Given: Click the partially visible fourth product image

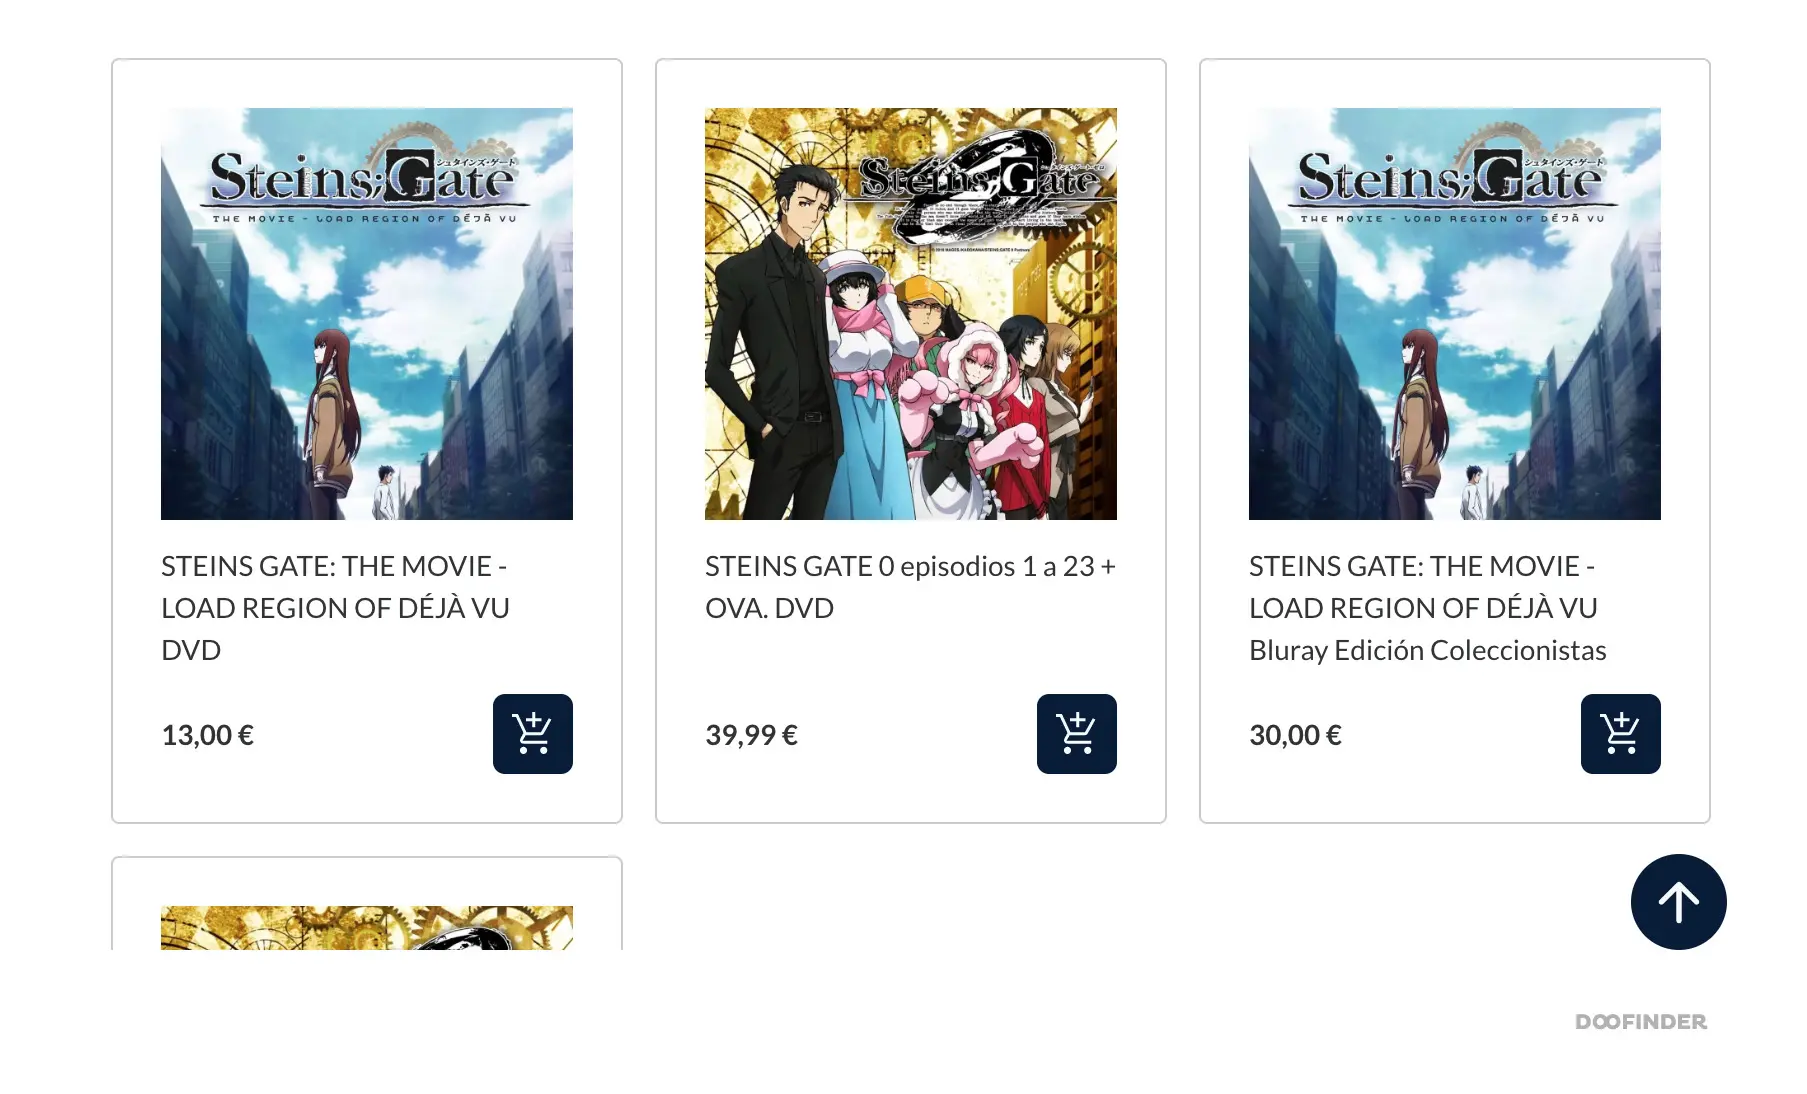Looking at the screenshot, I should tap(367, 927).
